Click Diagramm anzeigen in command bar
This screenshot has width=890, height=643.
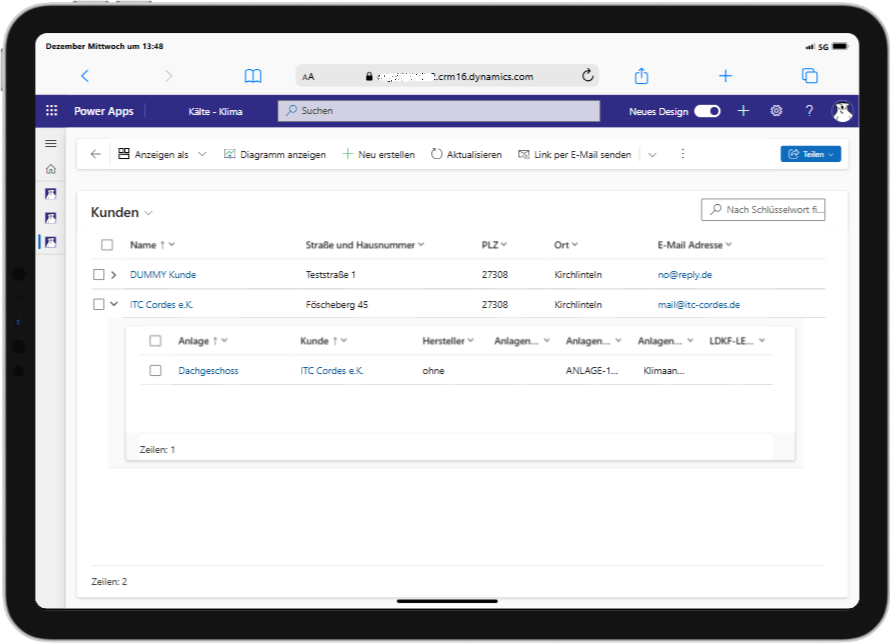tap(275, 154)
